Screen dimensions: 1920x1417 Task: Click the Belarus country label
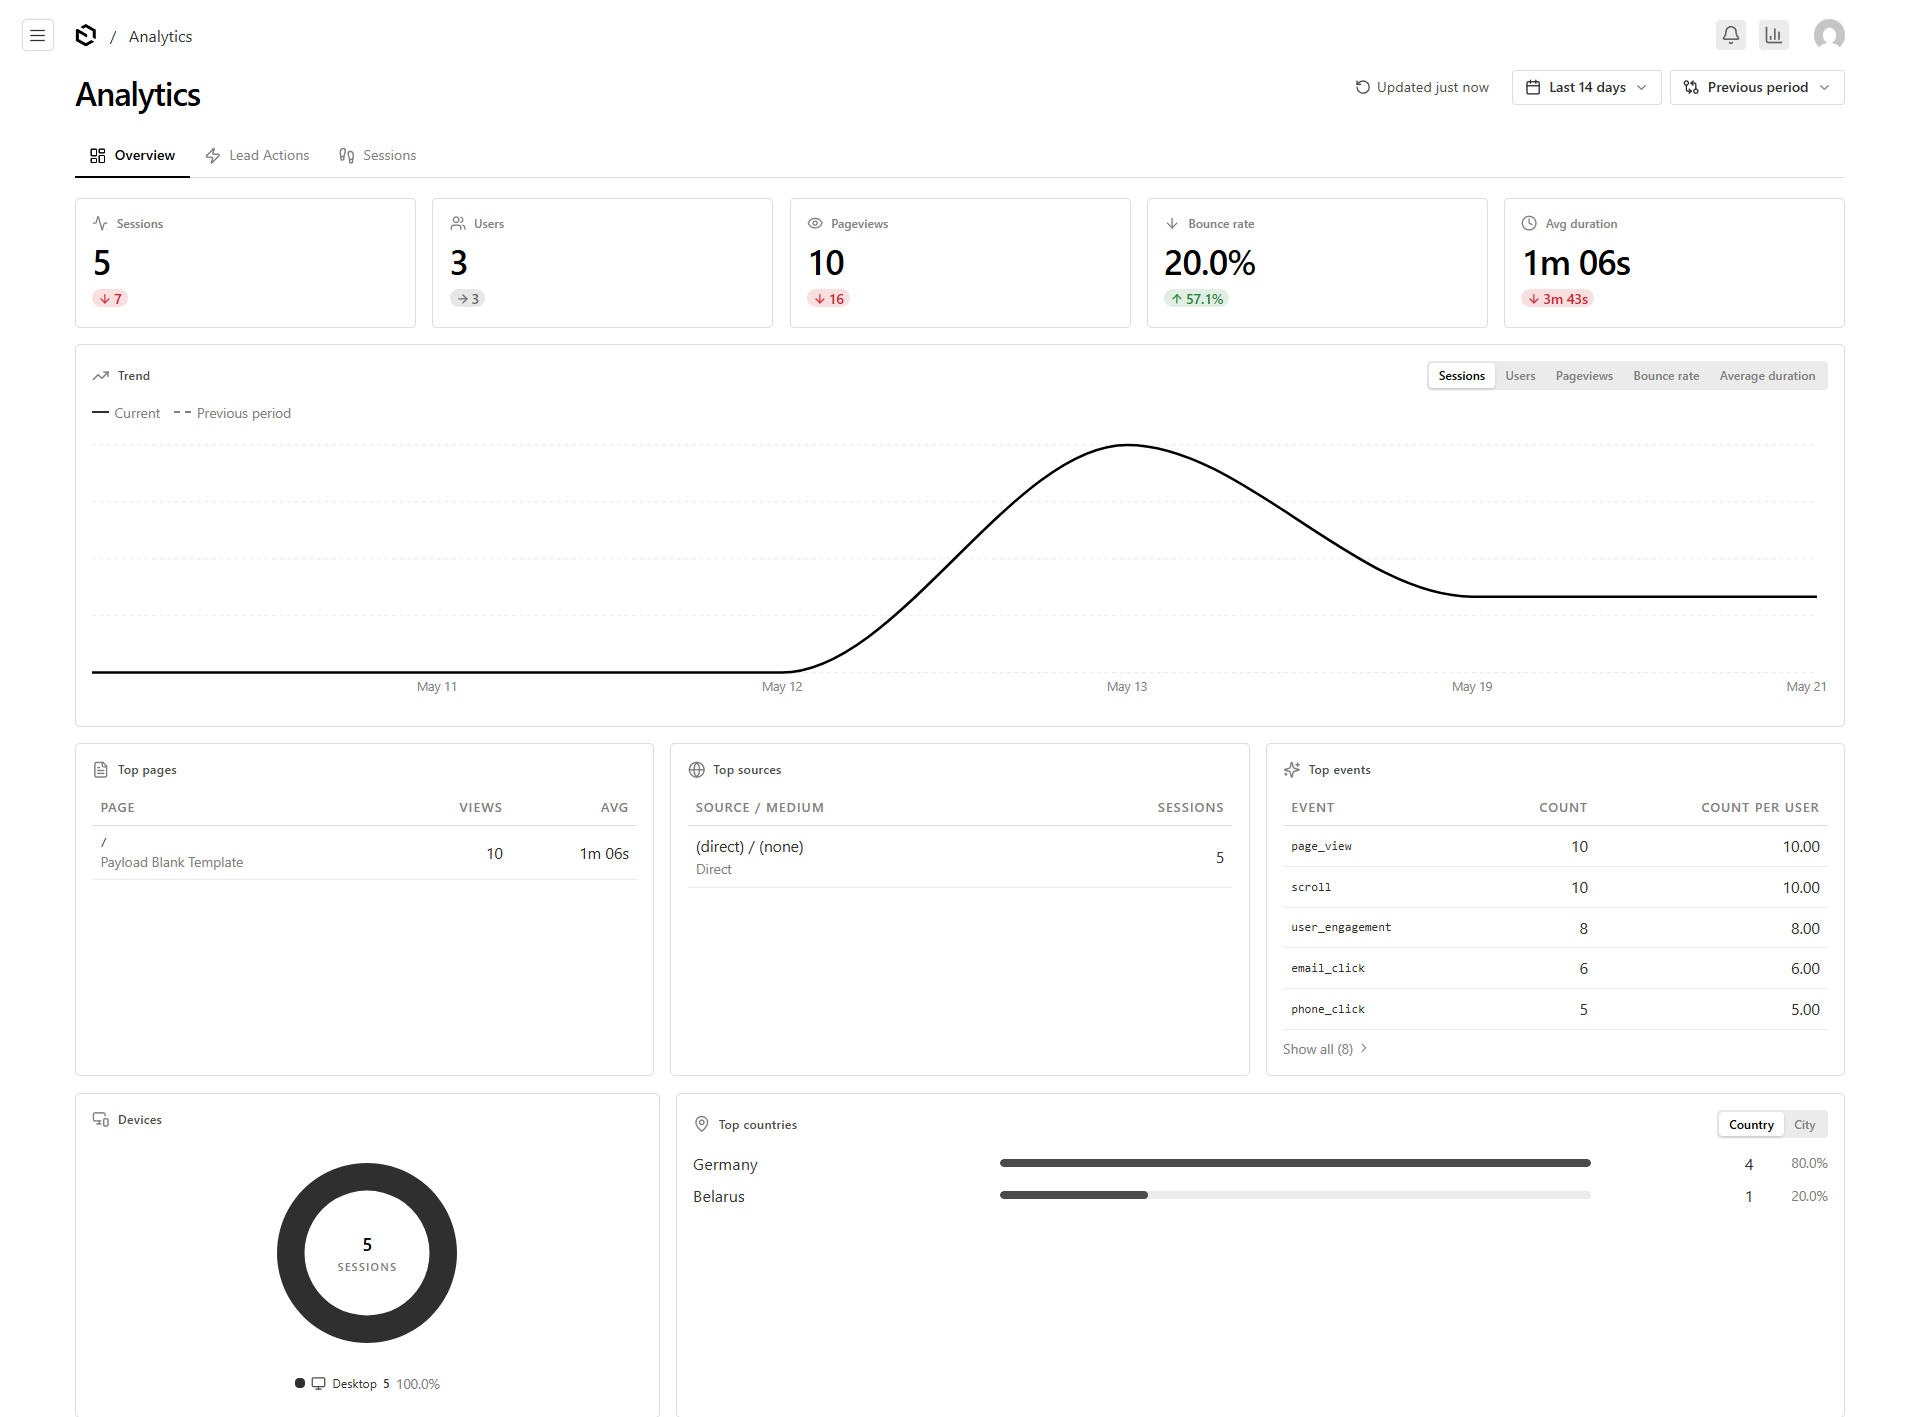coord(718,1196)
